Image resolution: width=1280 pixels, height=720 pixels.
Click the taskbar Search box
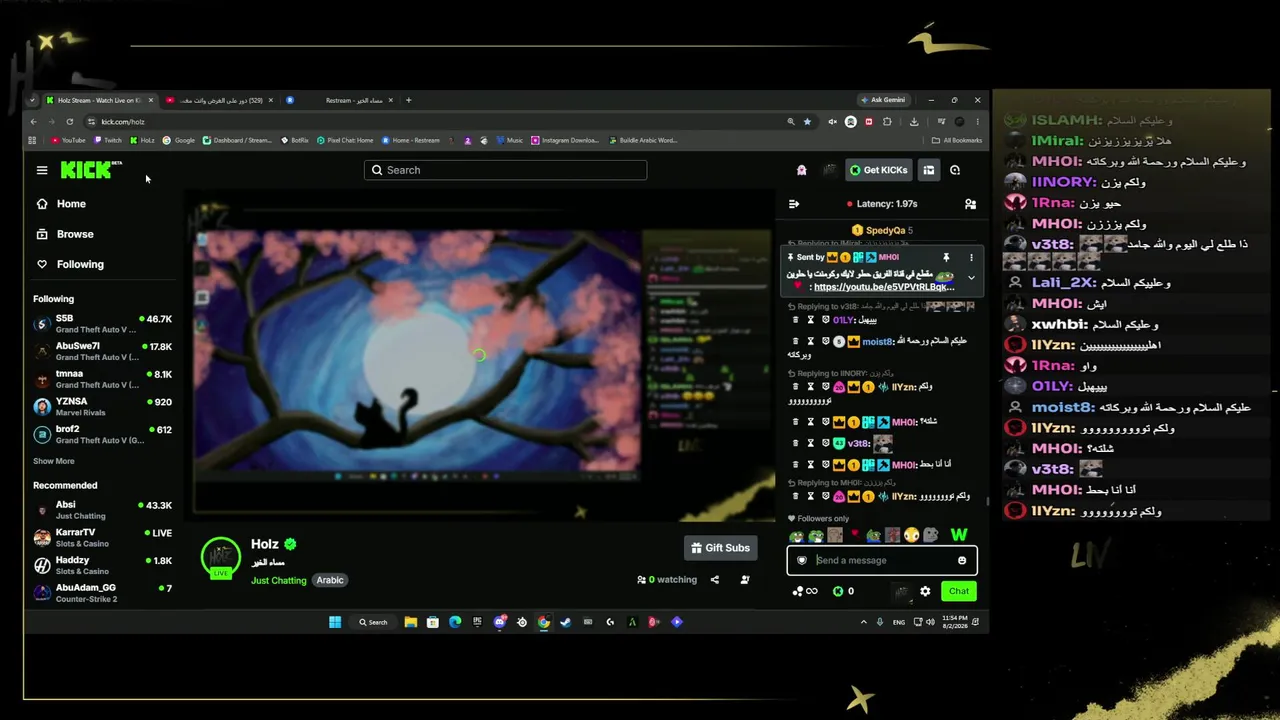[373, 622]
